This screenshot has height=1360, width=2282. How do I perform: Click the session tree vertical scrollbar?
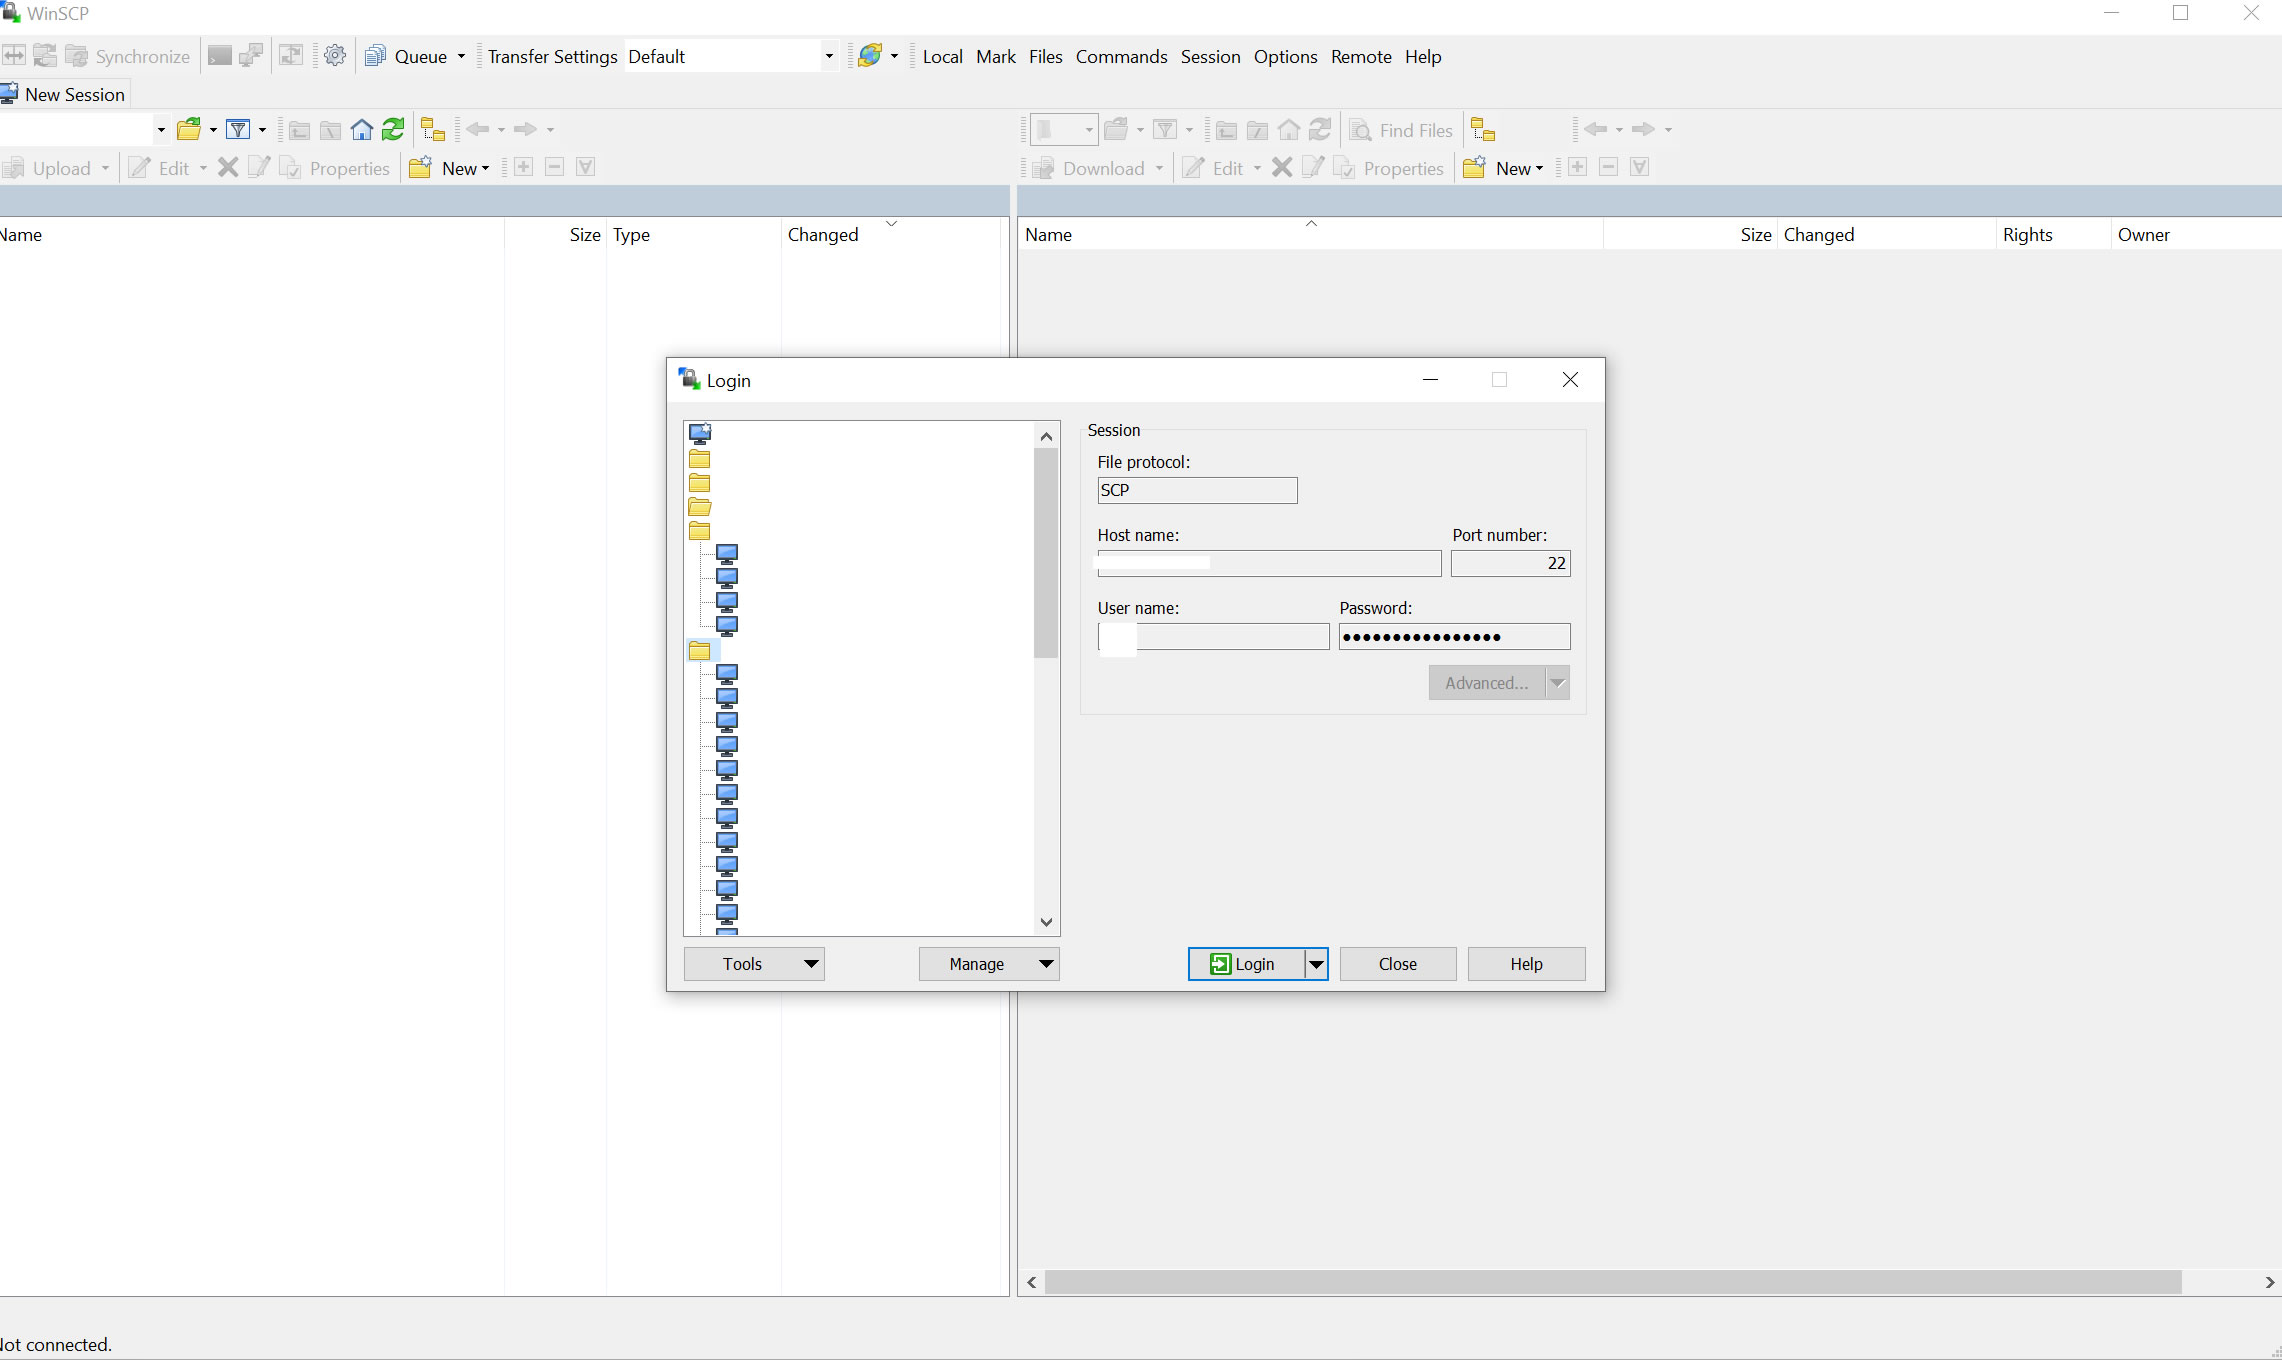(x=1046, y=554)
